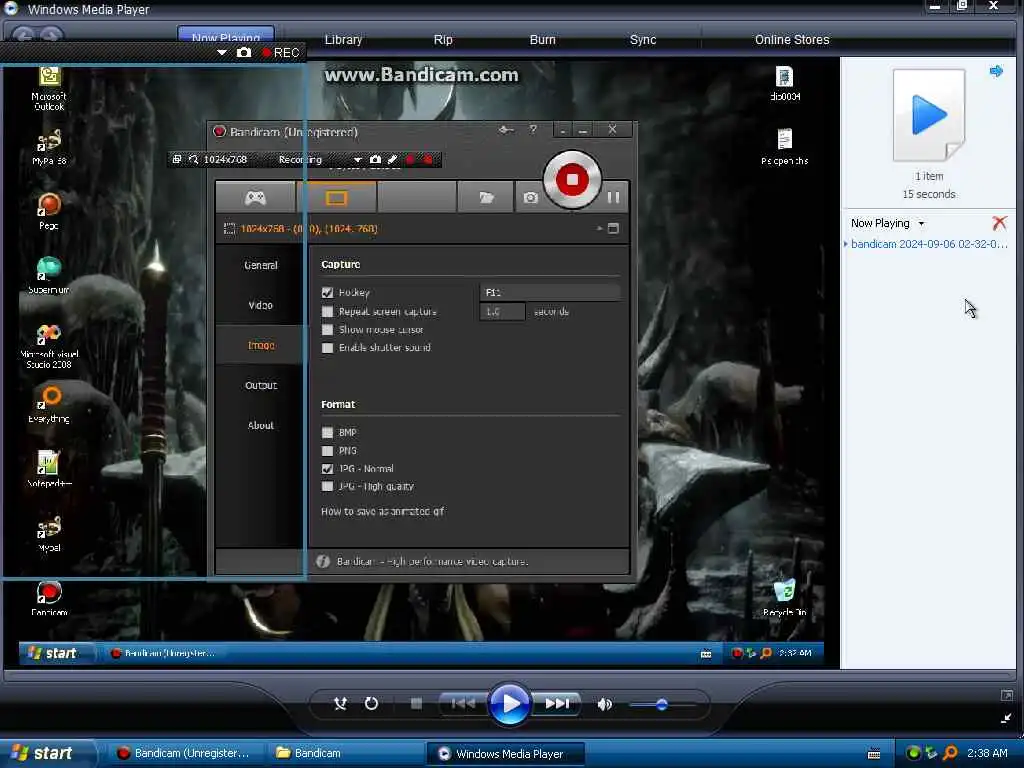
Task: Stop playback in Windows Media Player
Action: pos(416,703)
